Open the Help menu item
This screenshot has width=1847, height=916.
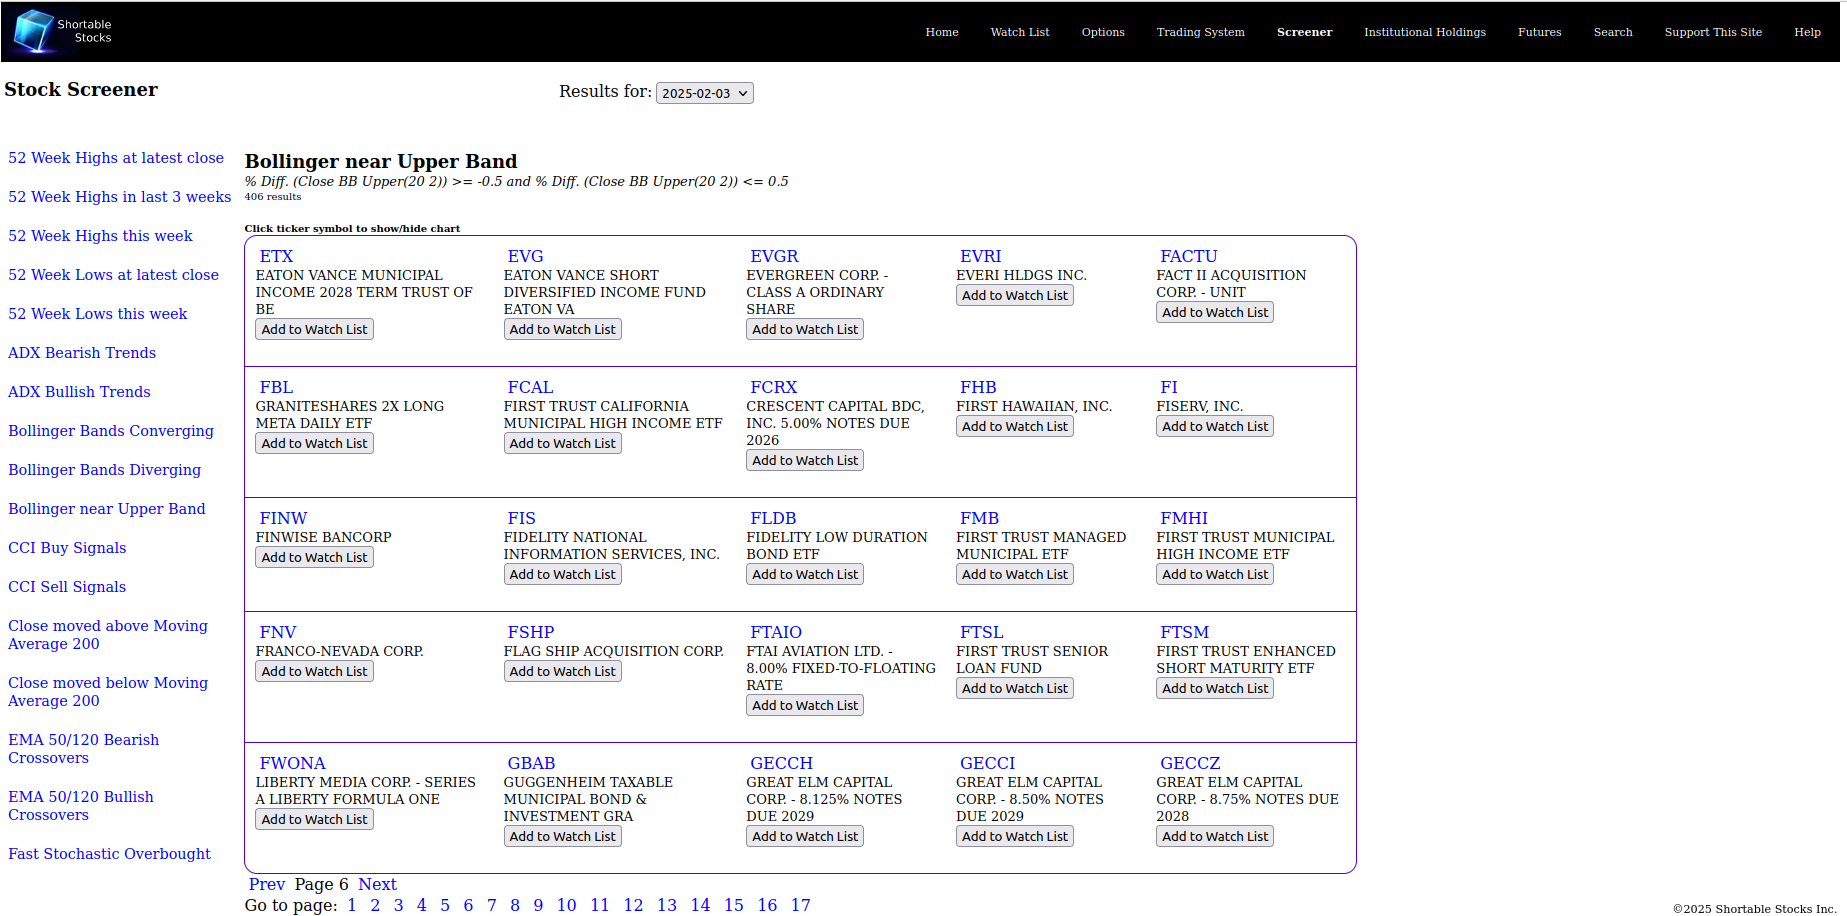coord(1806,32)
